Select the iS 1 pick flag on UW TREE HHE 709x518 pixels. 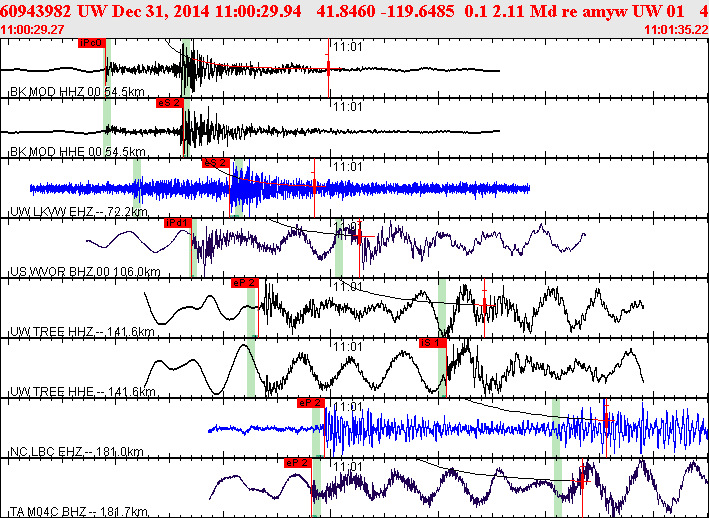click(x=432, y=344)
